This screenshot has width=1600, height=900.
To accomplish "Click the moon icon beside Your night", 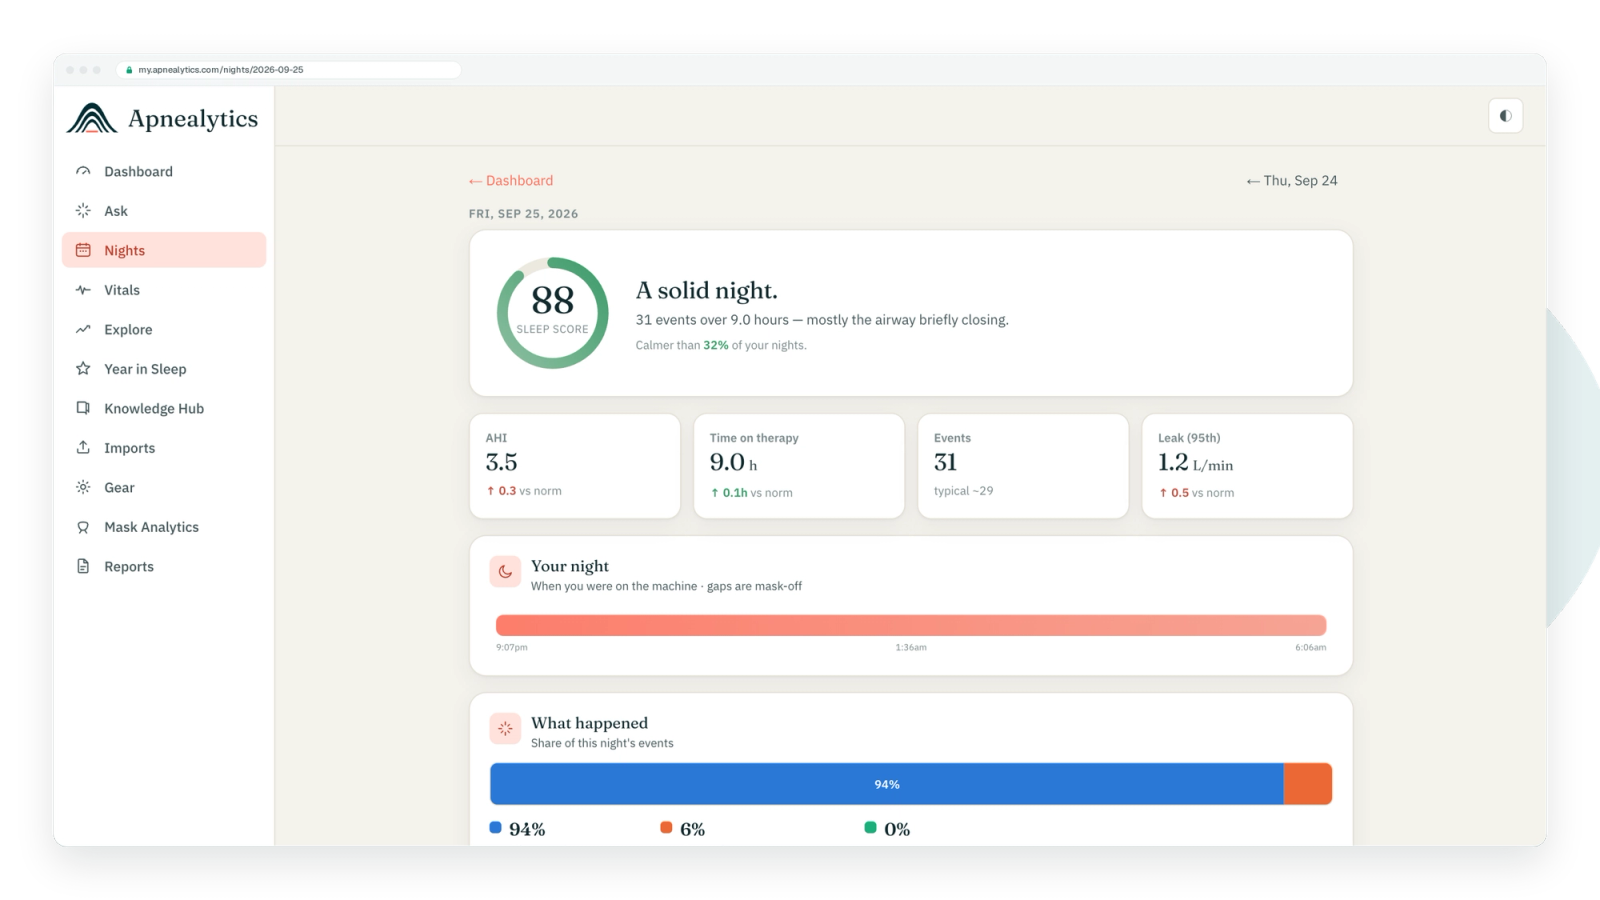I will click(505, 572).
